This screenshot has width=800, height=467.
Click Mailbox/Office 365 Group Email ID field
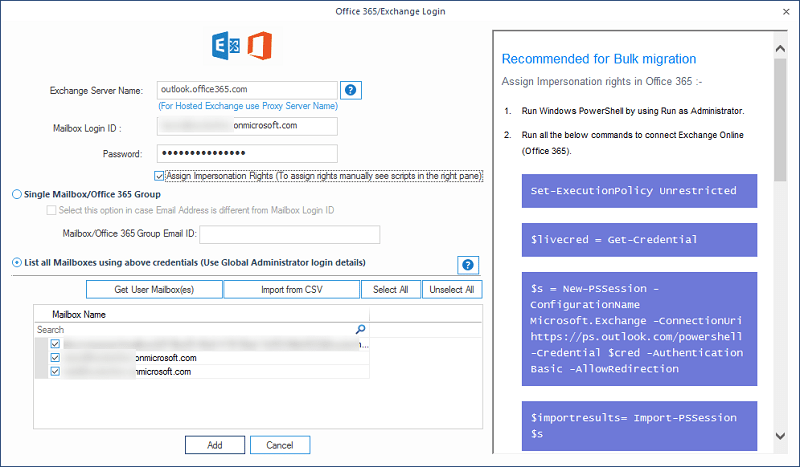[290, 234]
